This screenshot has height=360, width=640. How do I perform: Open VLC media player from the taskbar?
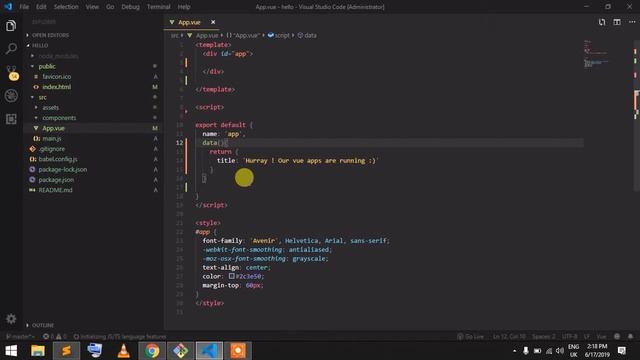123,351
